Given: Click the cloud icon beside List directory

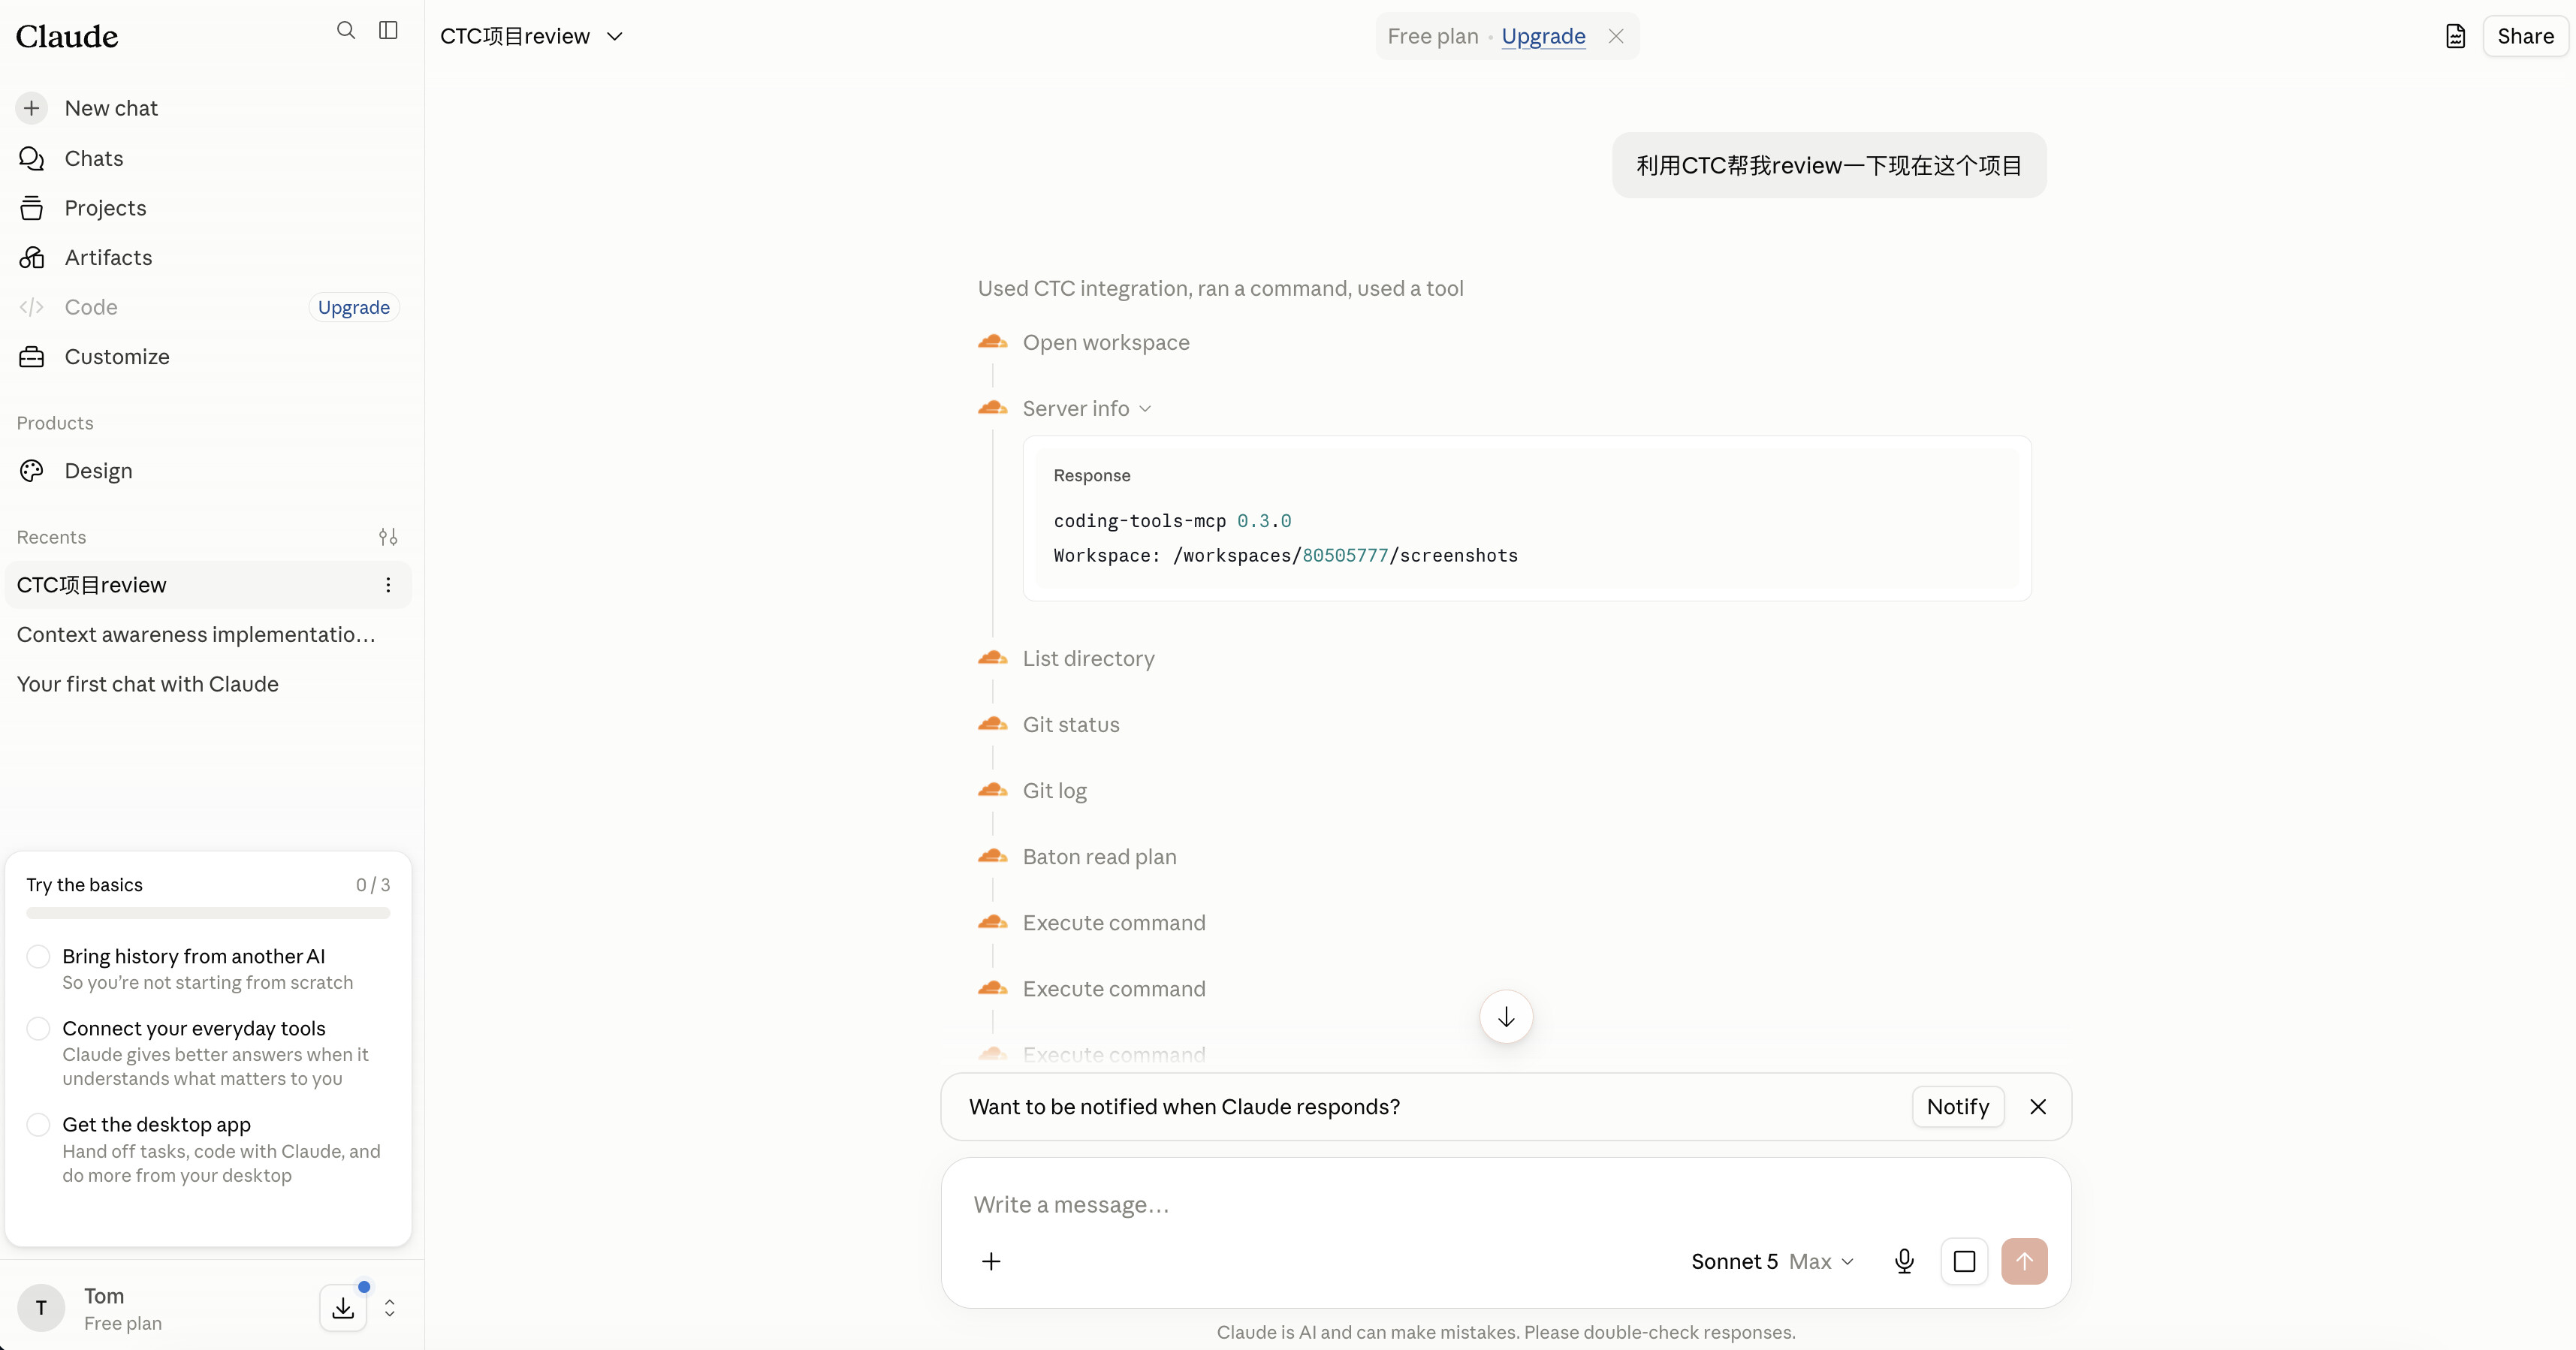Looking at the screenshot, I should [992, 658].
